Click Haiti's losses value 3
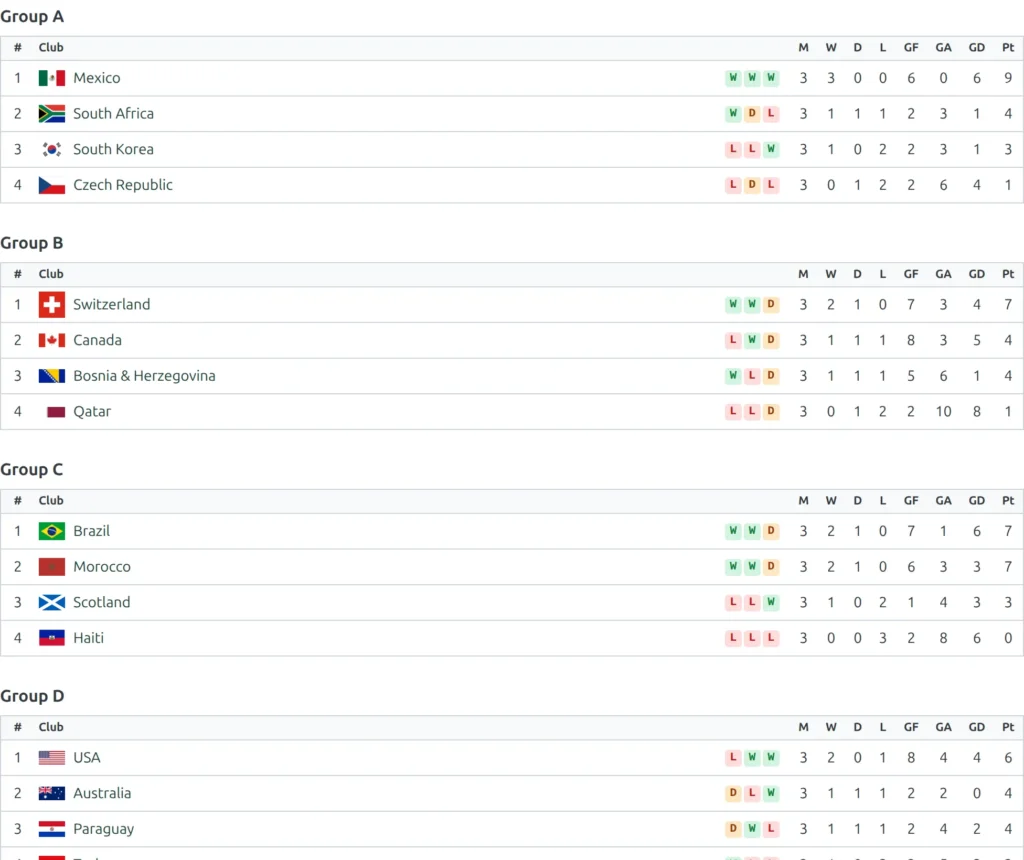Viewport: 1024px width, 860px height. (x=882, y=639)
